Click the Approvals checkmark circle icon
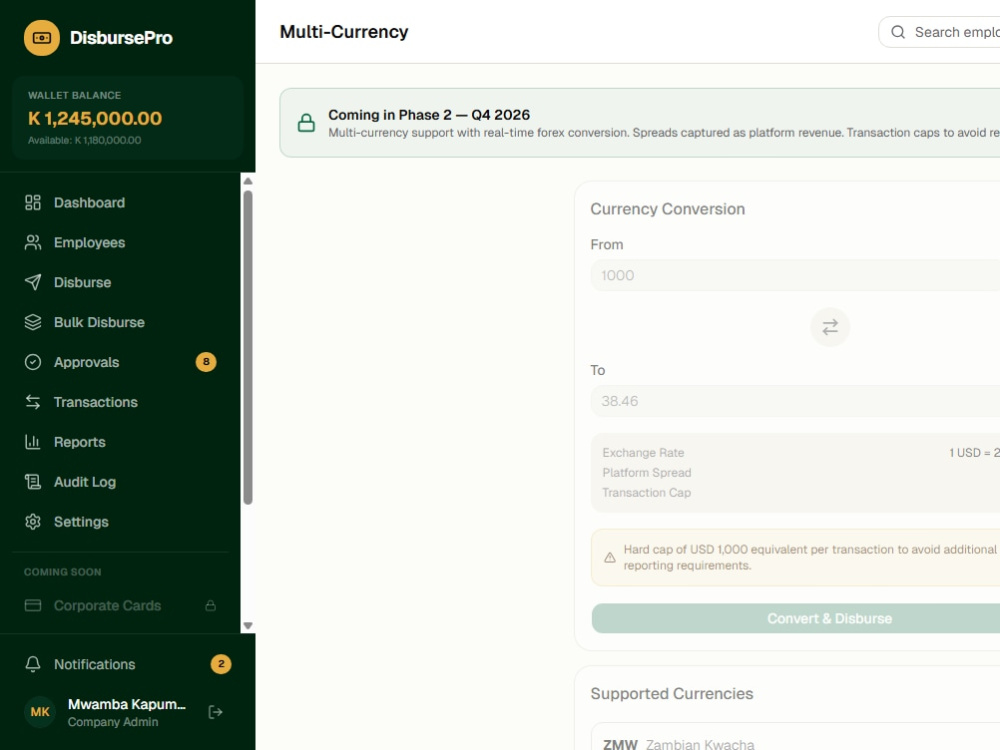This screenshot has width=1000, height=750. tap(33, 362)
